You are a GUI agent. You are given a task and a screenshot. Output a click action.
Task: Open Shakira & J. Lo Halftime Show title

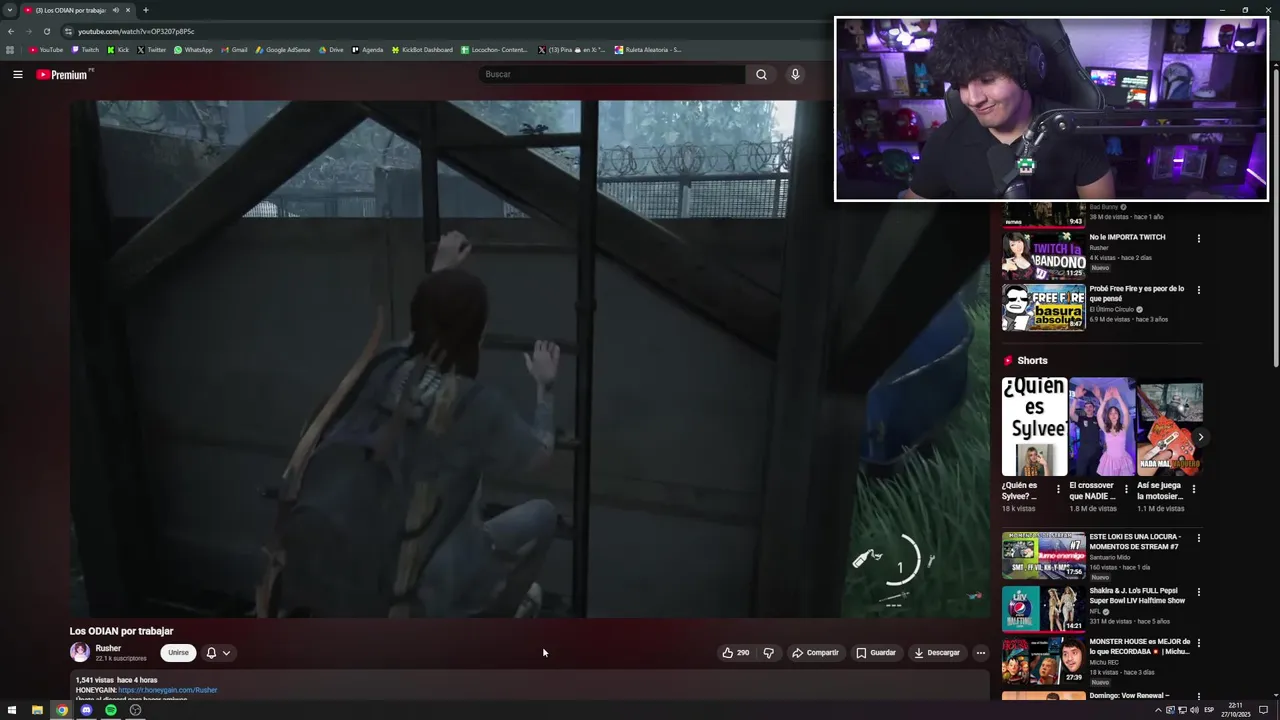pyautogui.click(x=1137, y=595)
